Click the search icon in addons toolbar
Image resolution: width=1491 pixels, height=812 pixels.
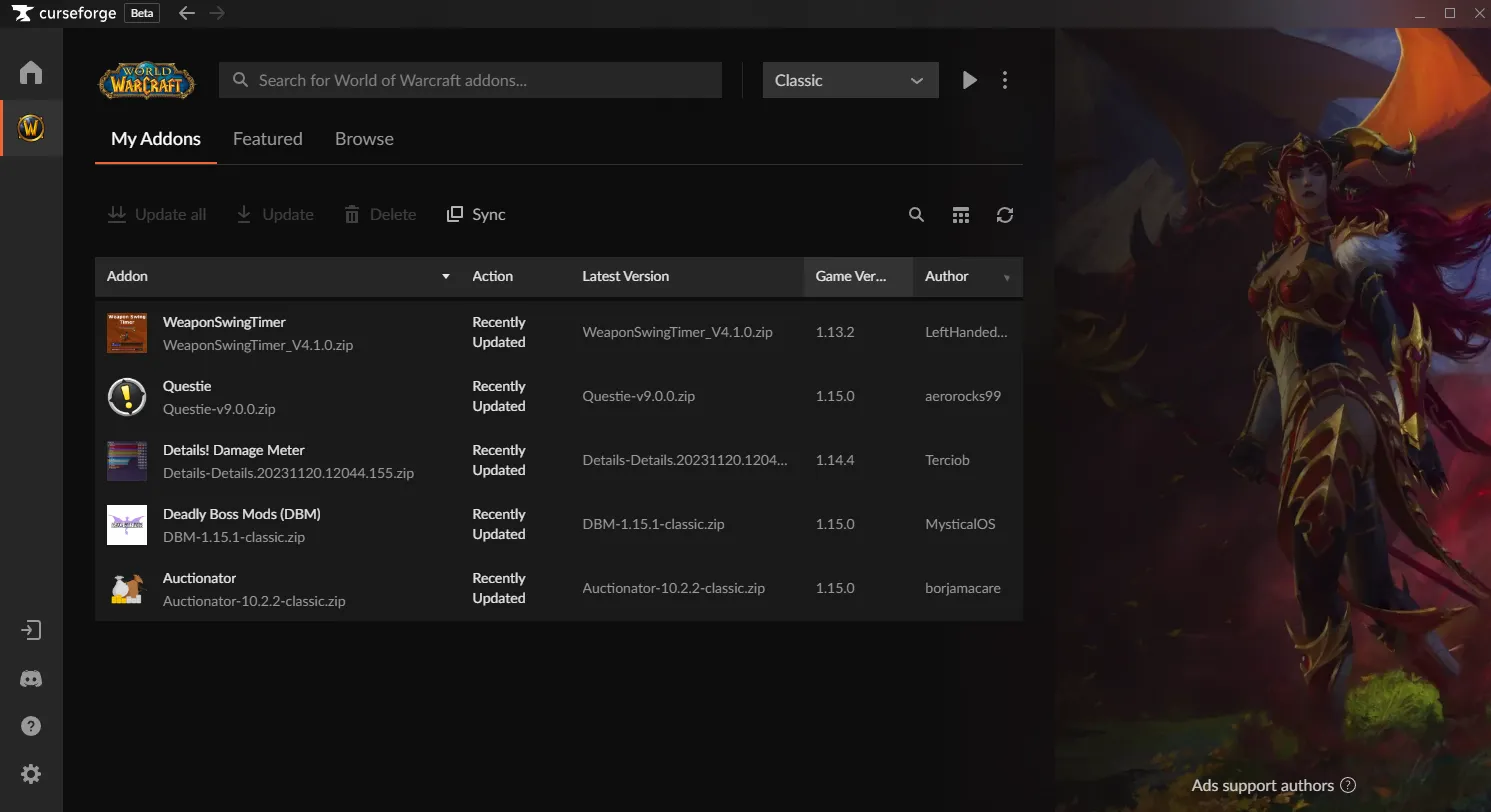click(x=916, y=215)
